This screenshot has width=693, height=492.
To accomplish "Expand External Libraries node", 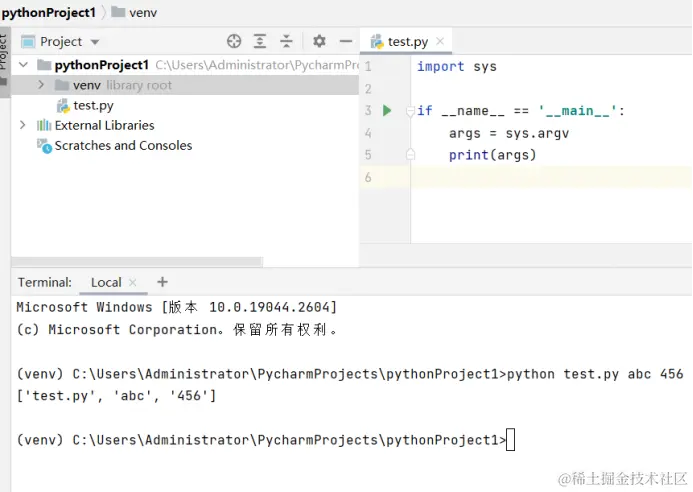I will point(23,125).
